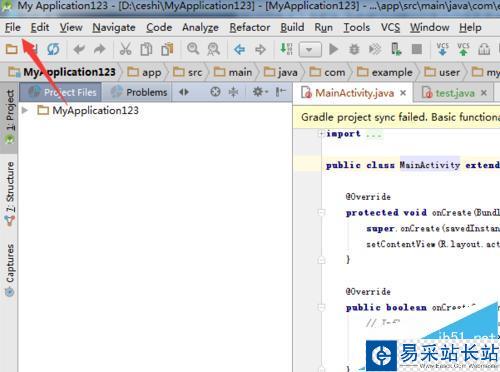Viewport: 500px width, 372px height.
Task: Click the Back navigation arrow
Action: [239, 49]
